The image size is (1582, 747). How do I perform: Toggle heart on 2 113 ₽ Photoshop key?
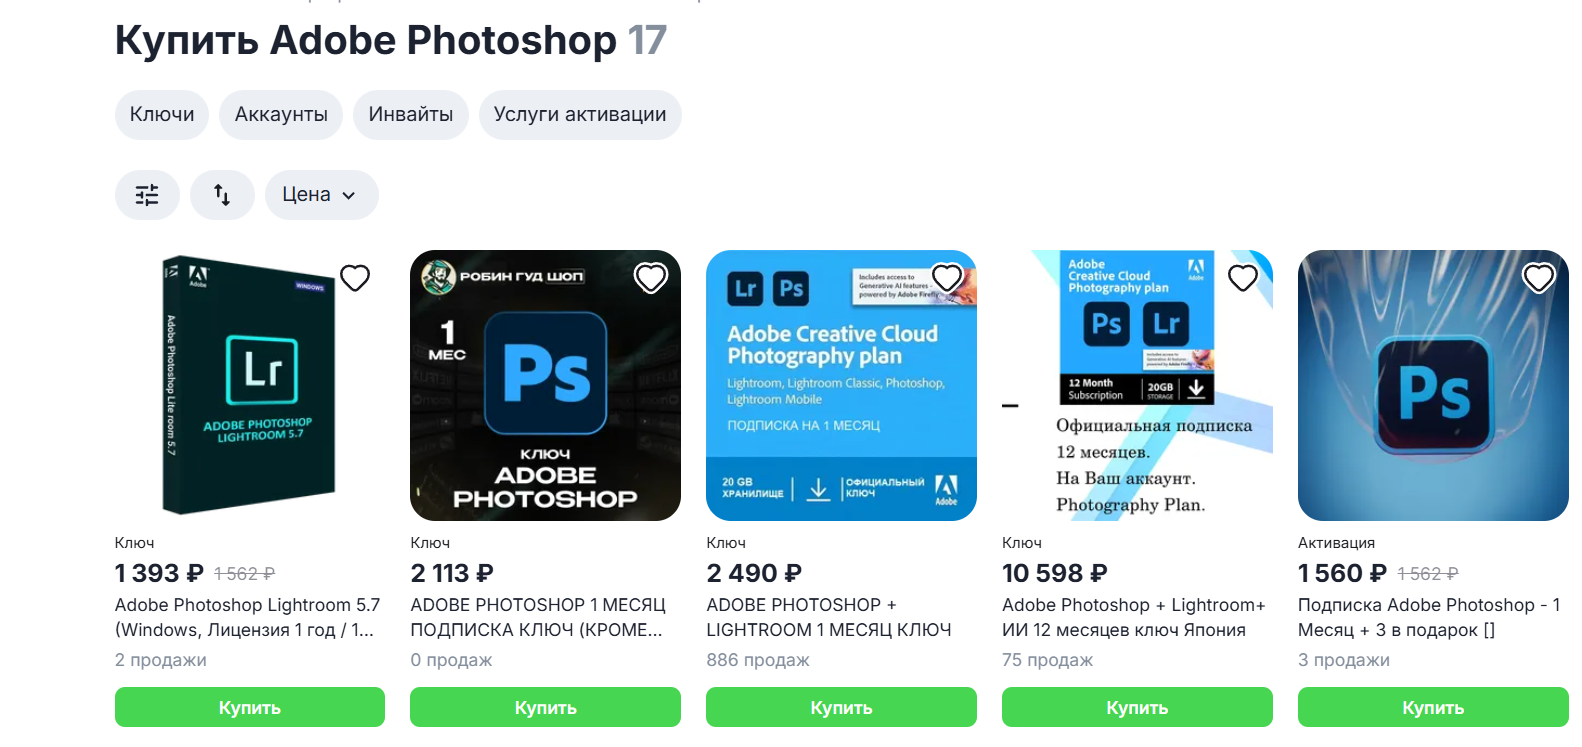651,278
